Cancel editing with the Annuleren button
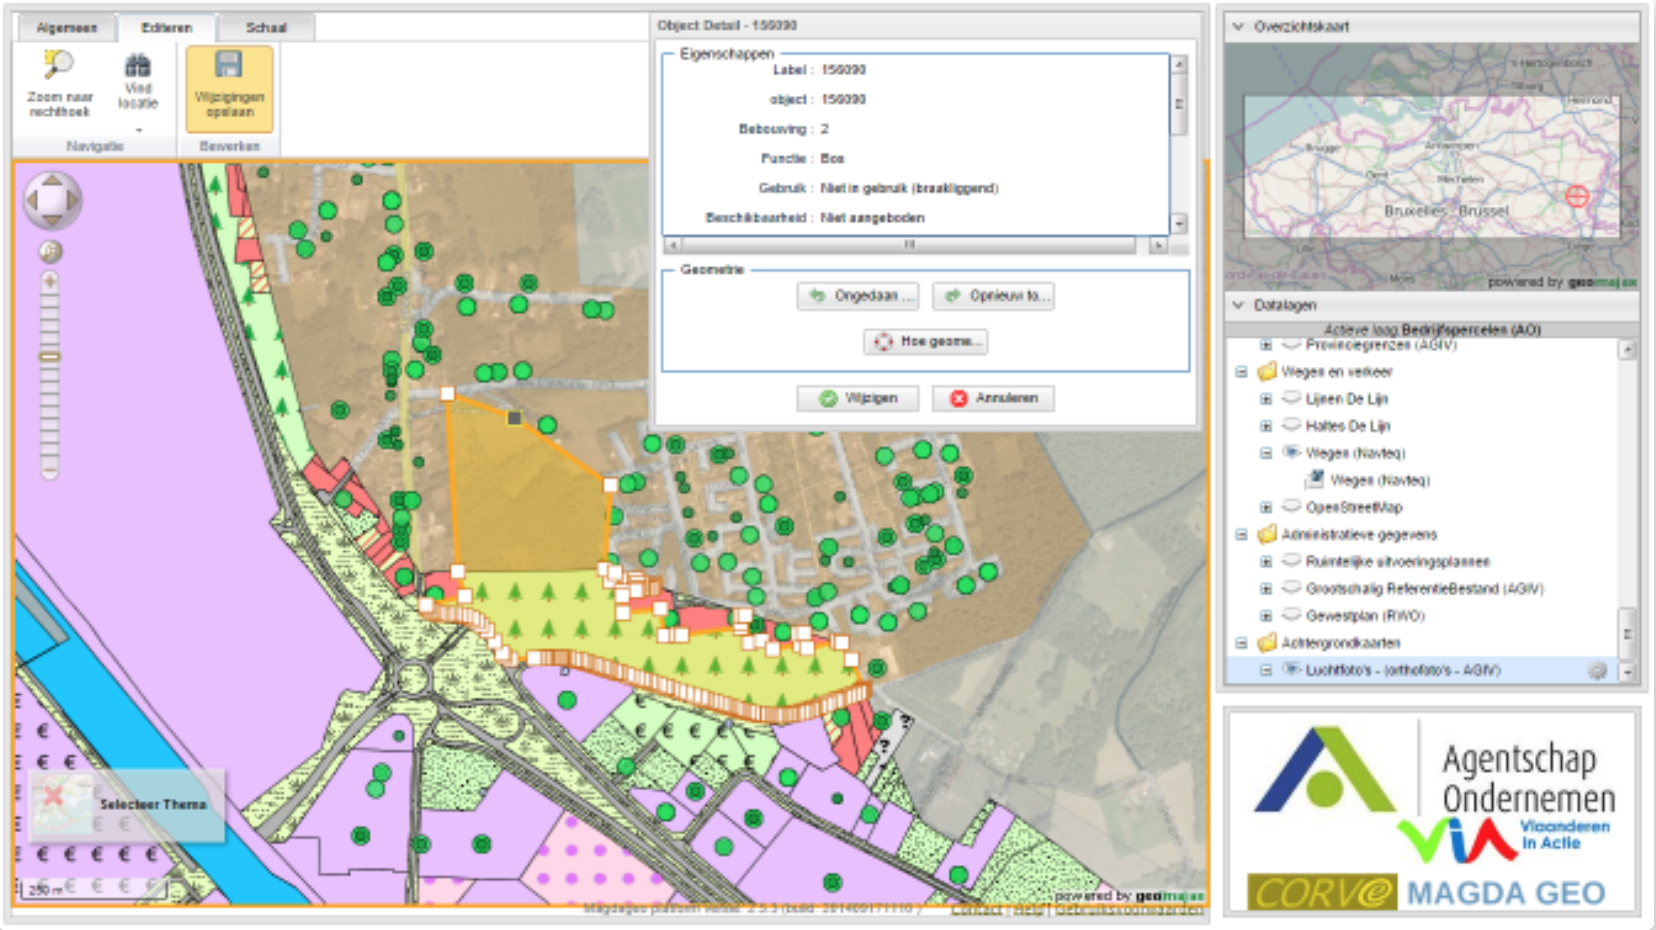The height and width of the screenshot is (930, 1656). 993,398
